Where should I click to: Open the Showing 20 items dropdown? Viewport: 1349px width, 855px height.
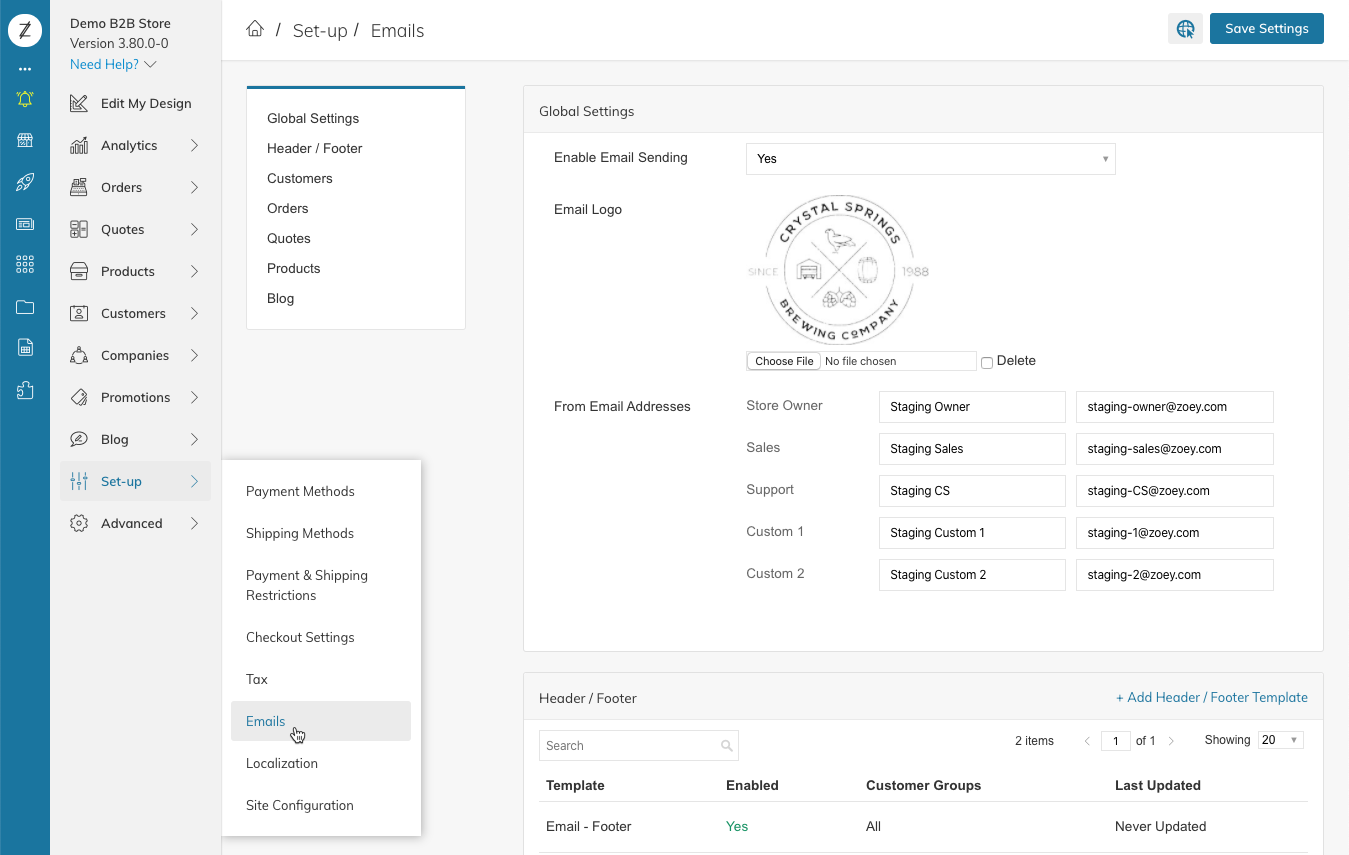[1281, 740]
